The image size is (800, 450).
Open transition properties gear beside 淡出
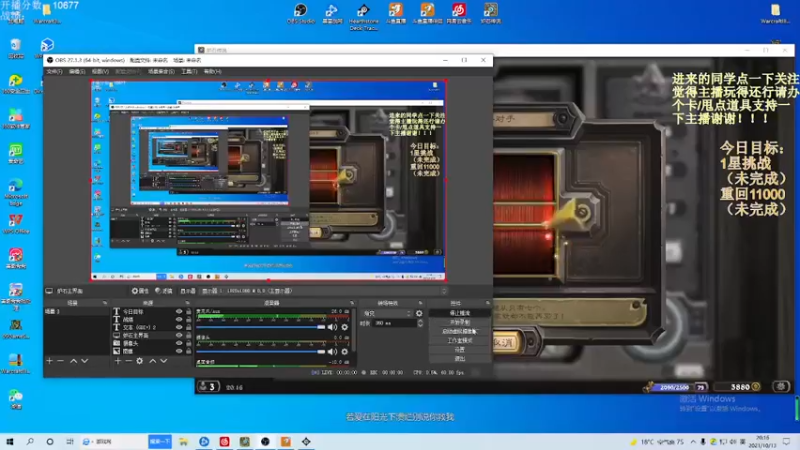[419, 313]
